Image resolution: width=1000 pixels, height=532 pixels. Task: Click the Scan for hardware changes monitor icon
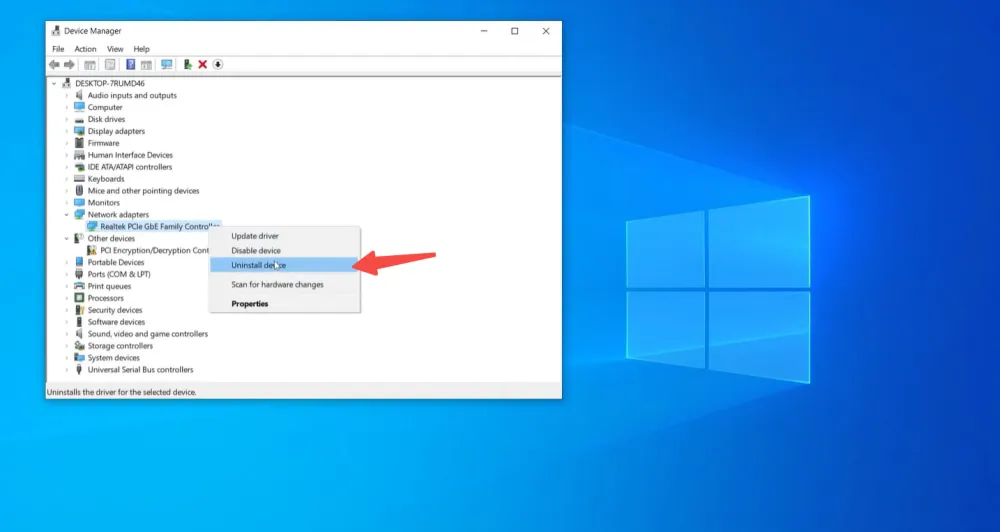pos(166,64)
